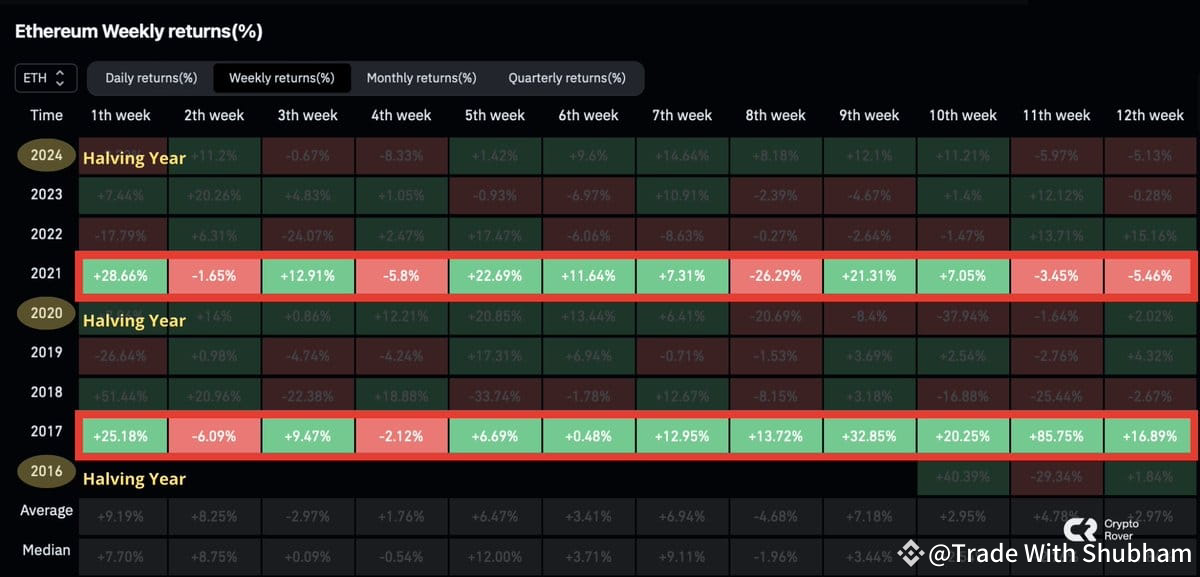
Task: Select the 2017 row label
Action: coord(46,431)
